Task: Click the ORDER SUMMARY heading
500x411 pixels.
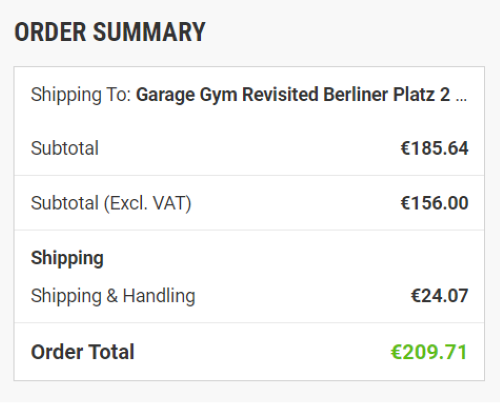Action: [x=110, y=32]
